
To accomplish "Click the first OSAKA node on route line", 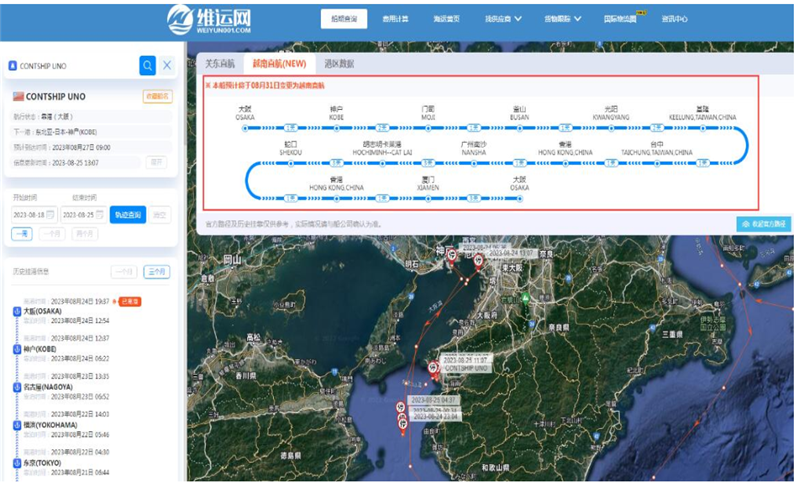I will click(245, 129).
